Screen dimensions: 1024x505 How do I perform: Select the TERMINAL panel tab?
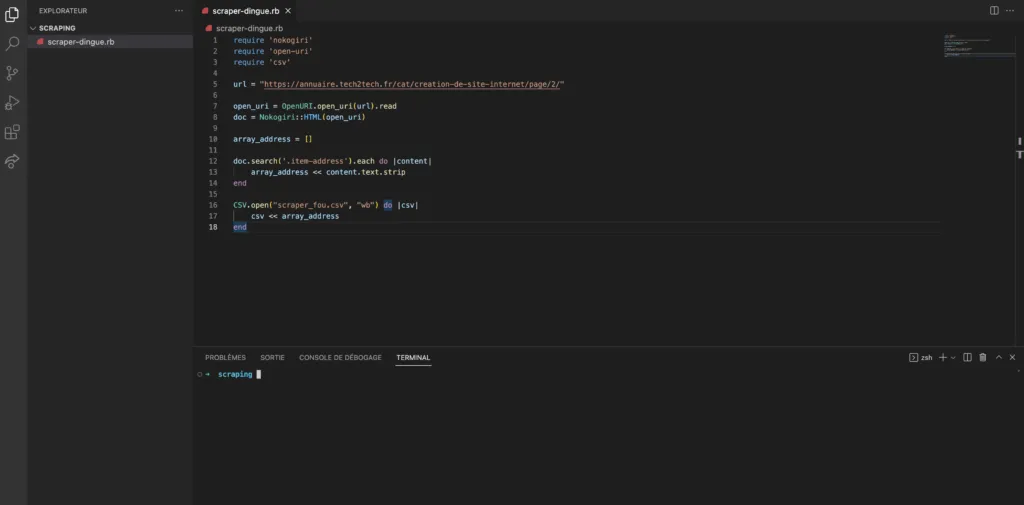[x=413, y=357]
